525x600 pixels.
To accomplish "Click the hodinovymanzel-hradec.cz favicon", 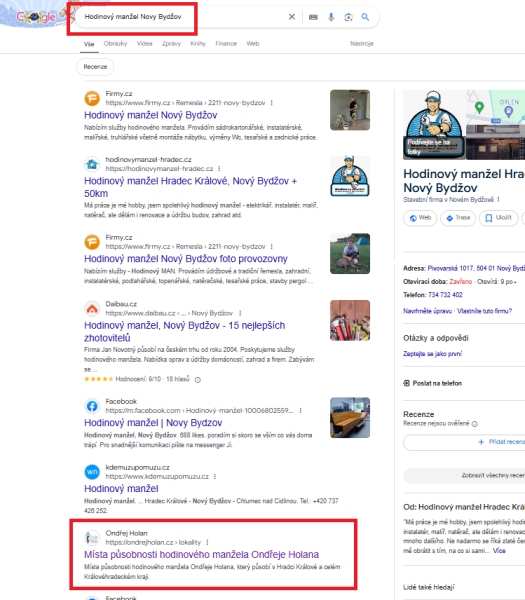I will [x=92, y=164].
